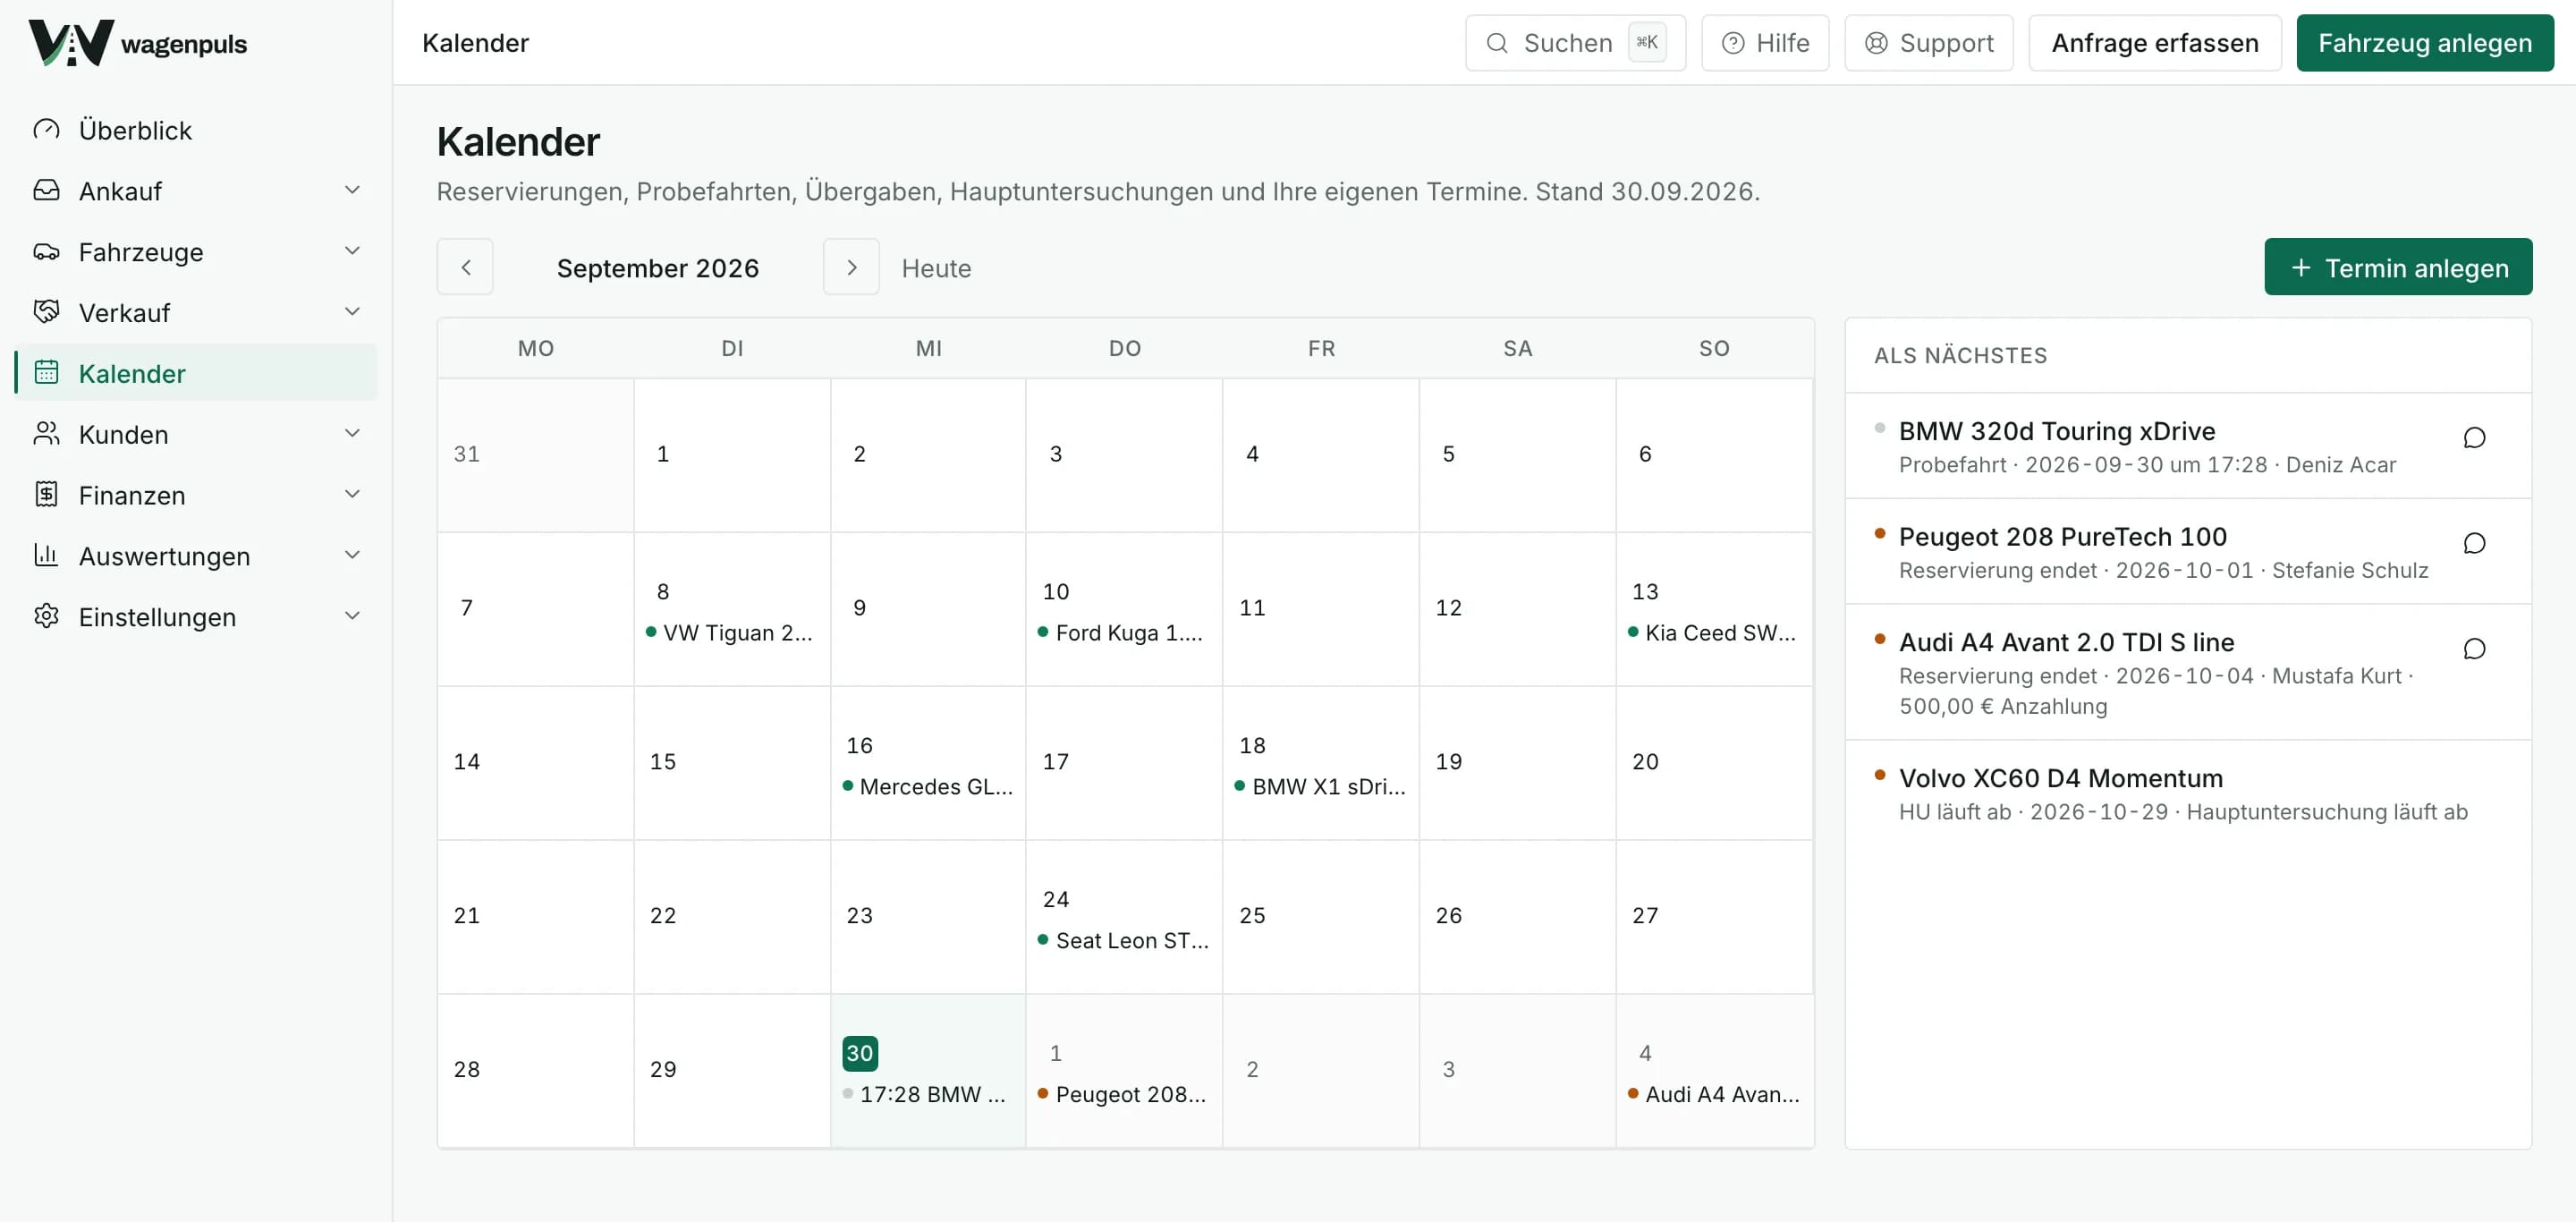Expand the Kunden submenu chevron

click(352, 434)
